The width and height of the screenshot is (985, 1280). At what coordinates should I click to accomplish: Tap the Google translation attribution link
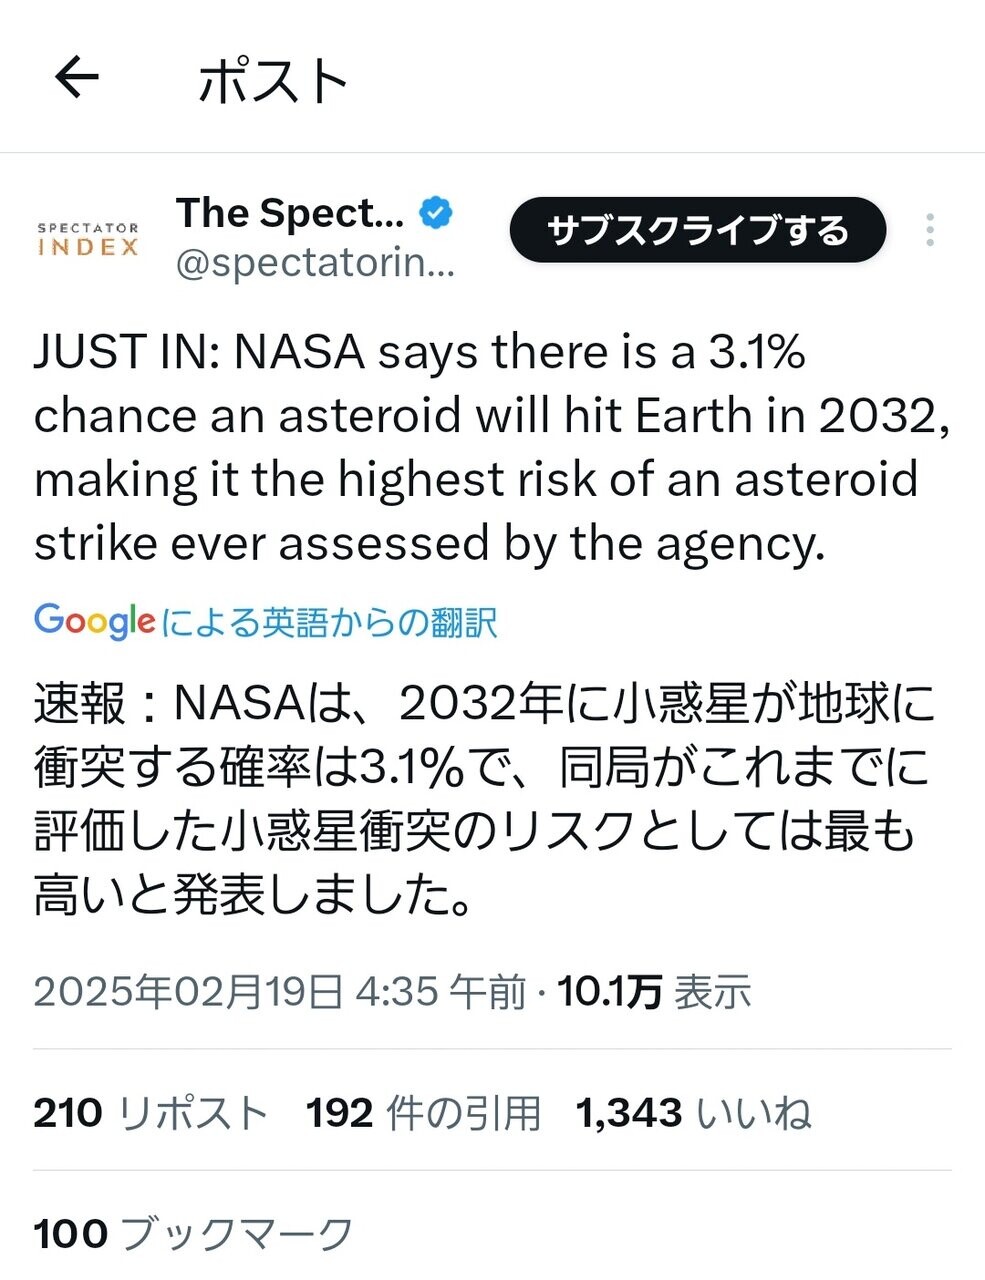point(328,622)
